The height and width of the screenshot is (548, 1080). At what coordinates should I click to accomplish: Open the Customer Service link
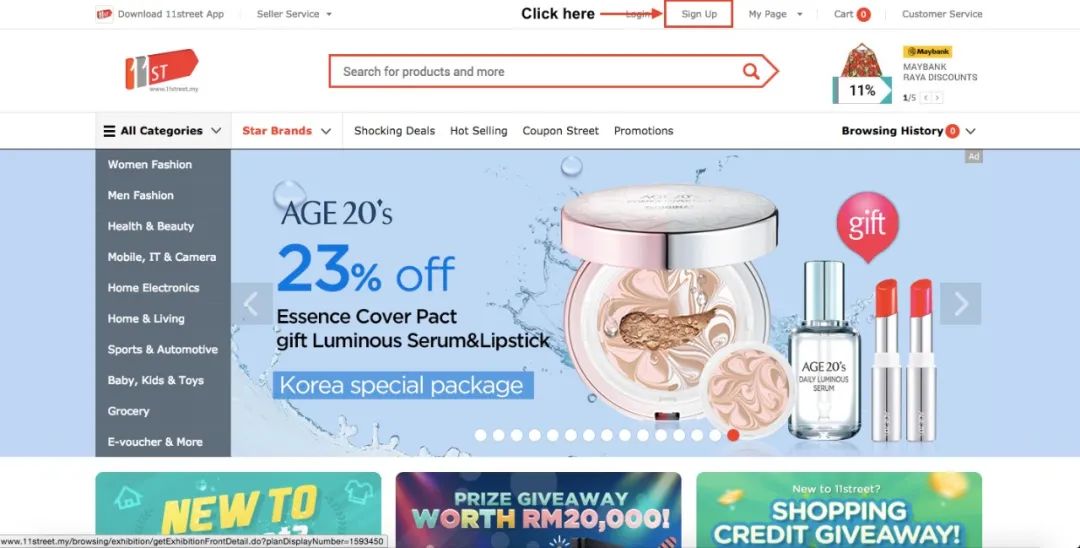(942, 14)
